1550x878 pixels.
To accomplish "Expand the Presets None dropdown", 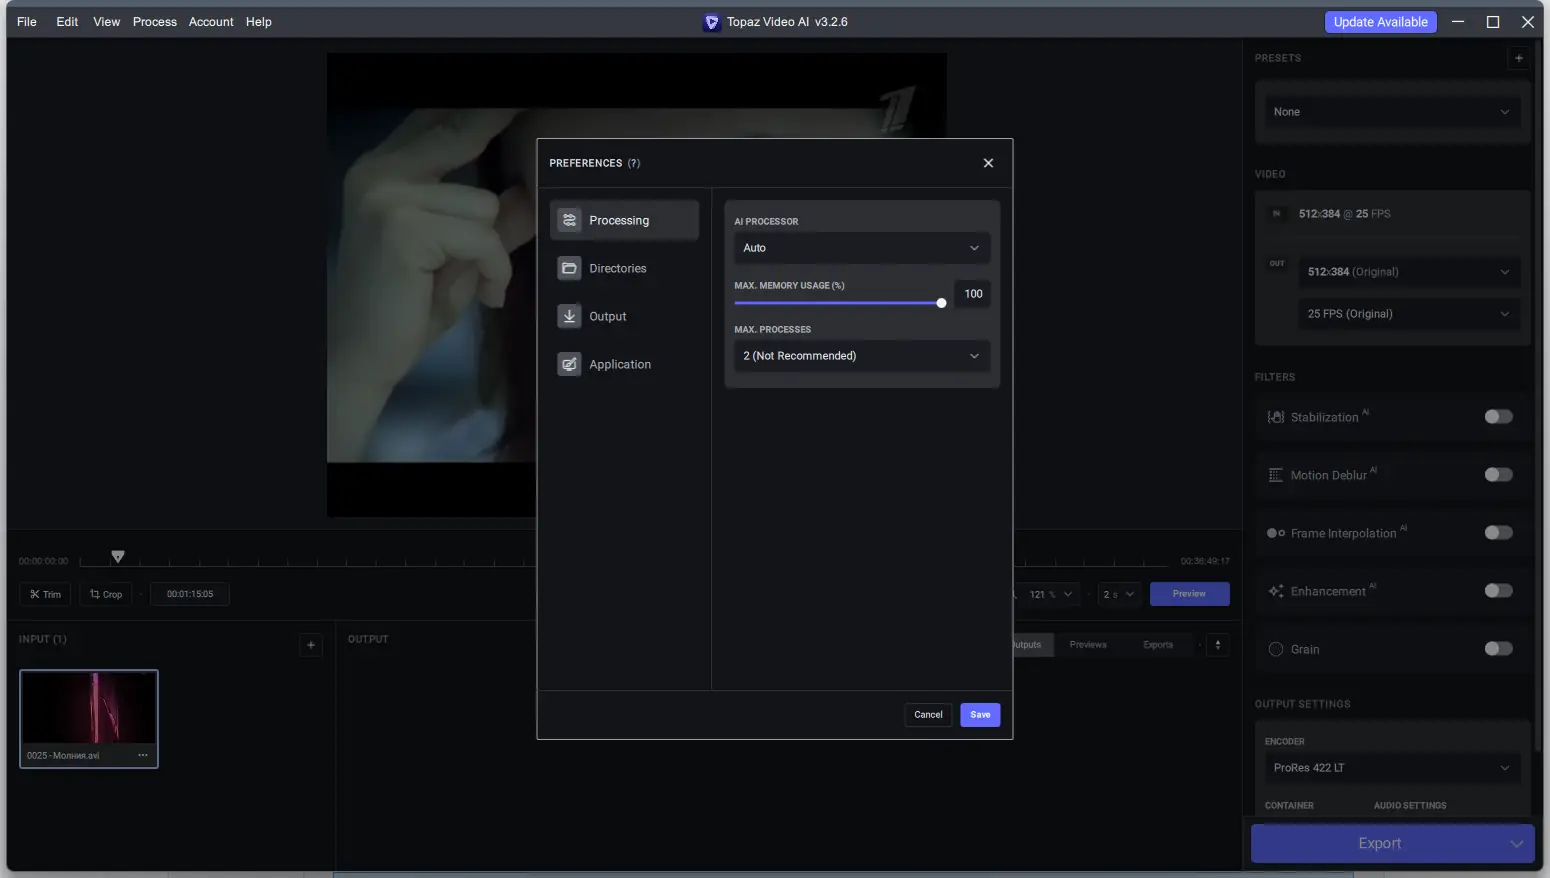I will click(1391, 112).
